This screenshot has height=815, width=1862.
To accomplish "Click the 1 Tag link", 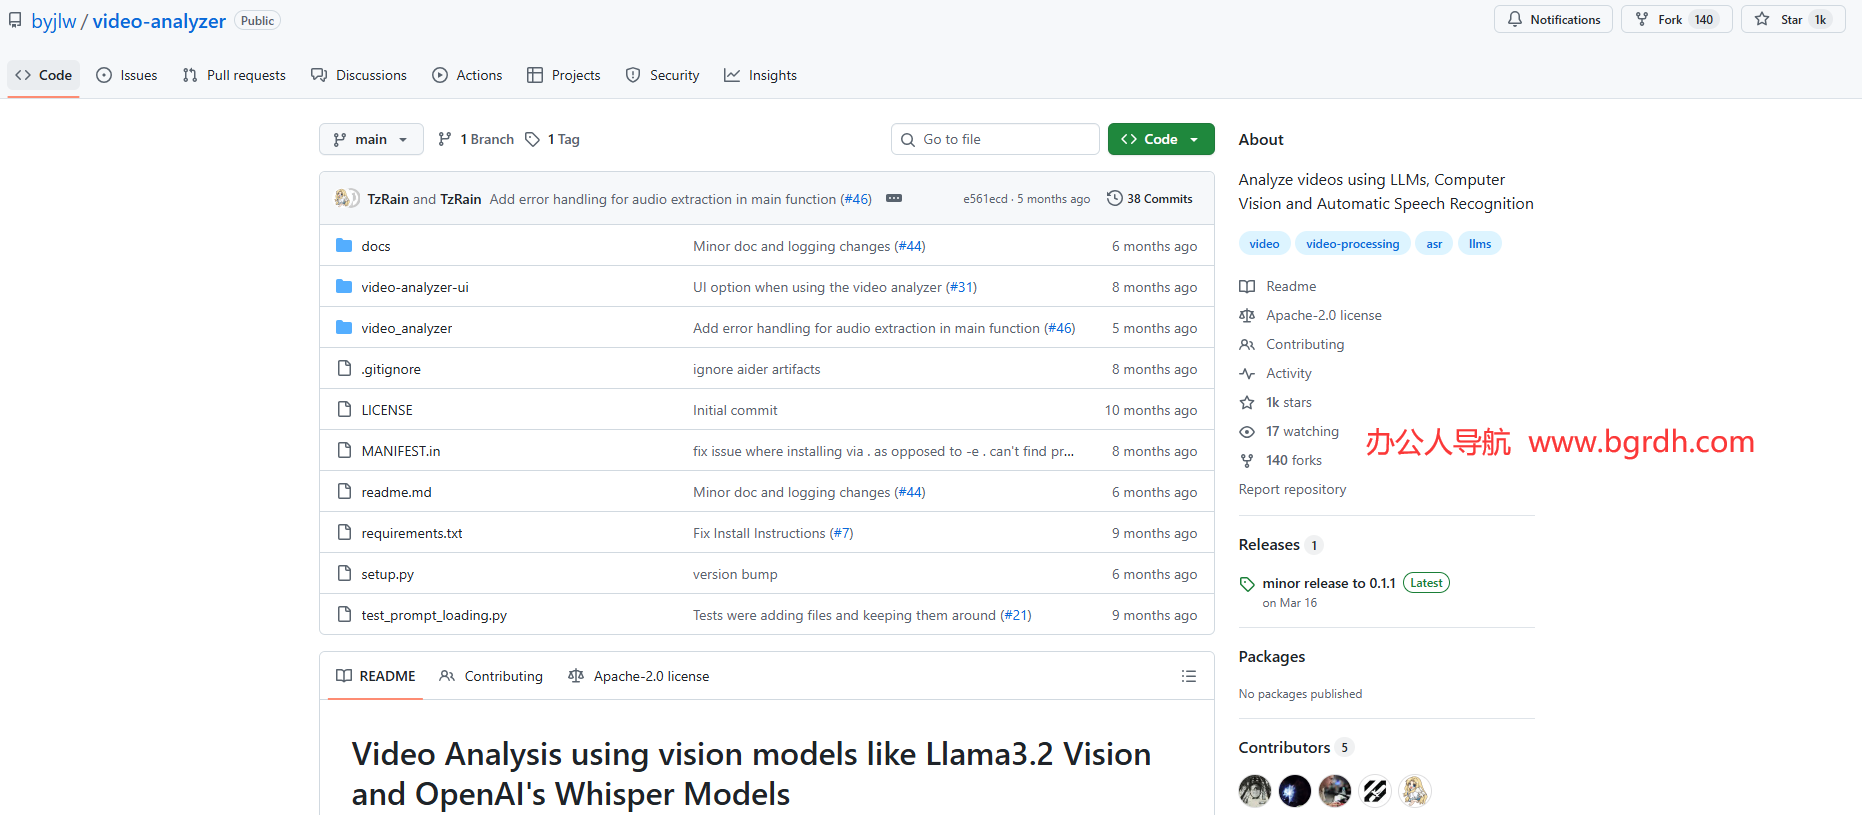I will (x=564, y=140).
